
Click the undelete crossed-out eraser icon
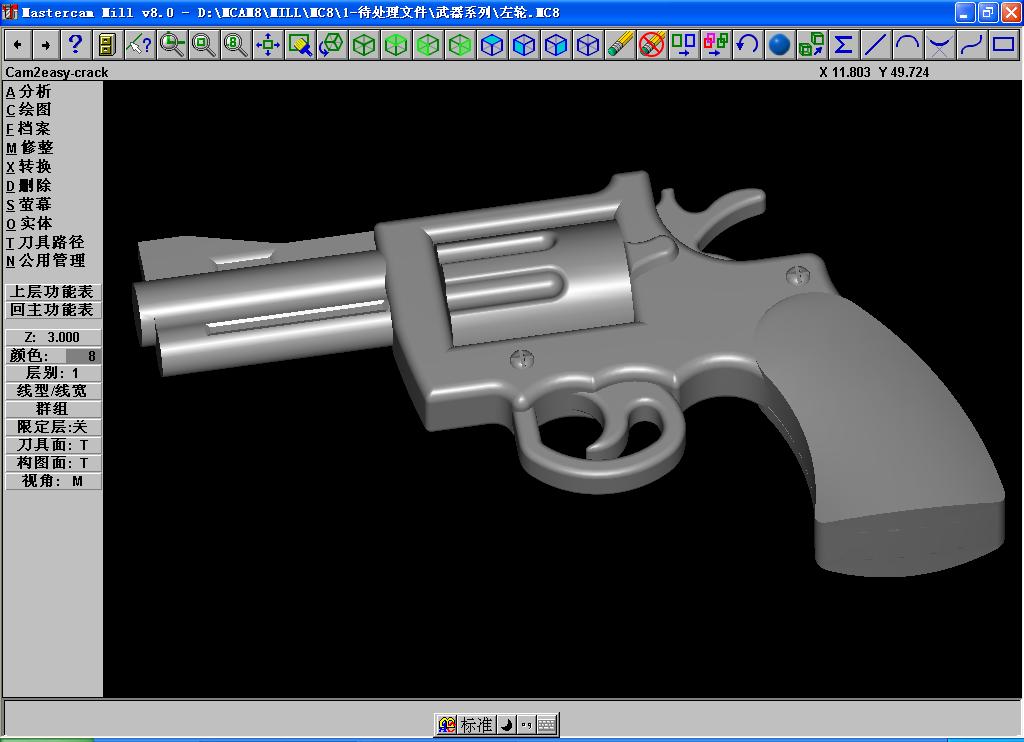[652, 45]
